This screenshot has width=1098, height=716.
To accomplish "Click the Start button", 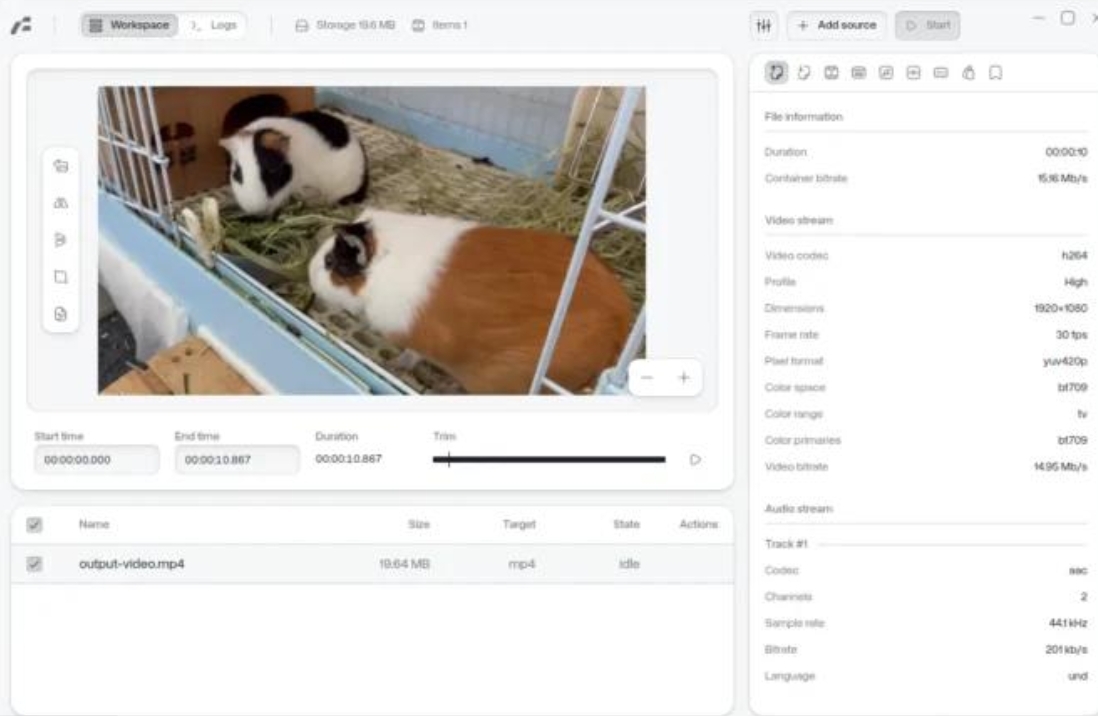I will tap(927, 25).
